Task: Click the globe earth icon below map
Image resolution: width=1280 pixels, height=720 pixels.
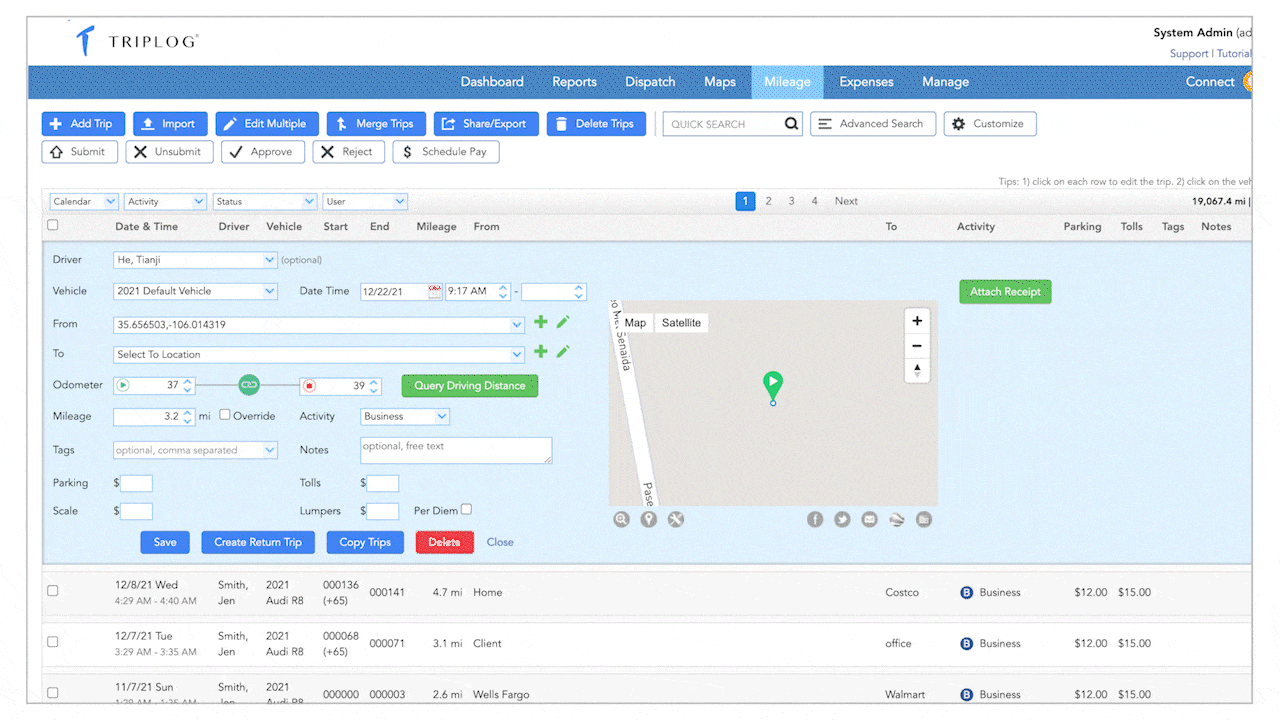Action: point(896,519)
